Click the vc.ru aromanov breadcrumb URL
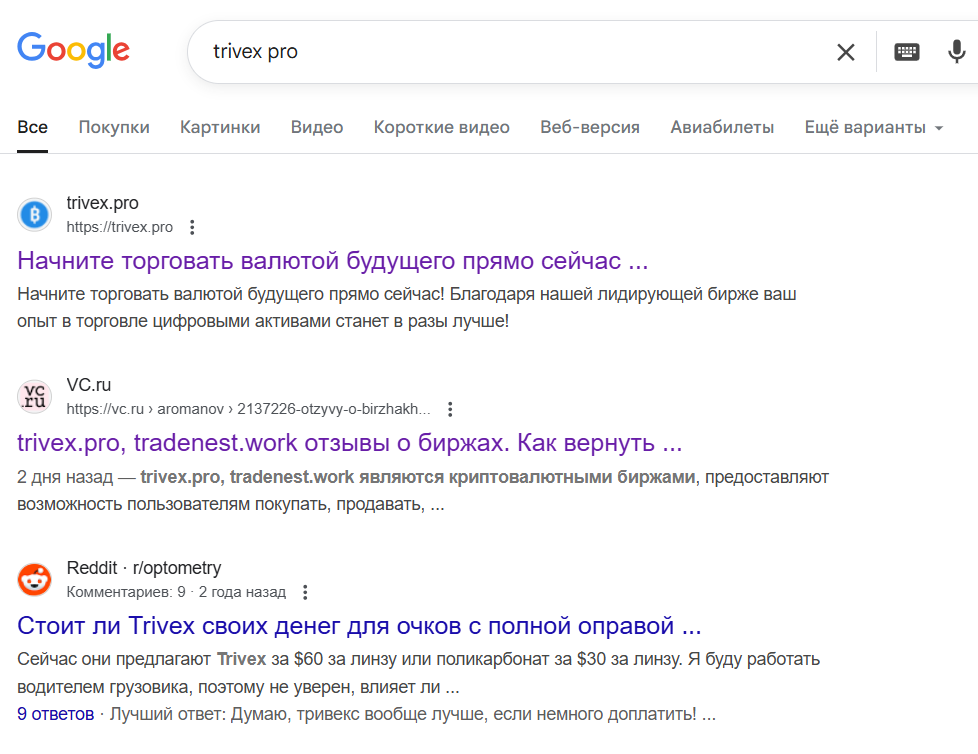Viewport: 978px width, 754px height. (248, 410)
